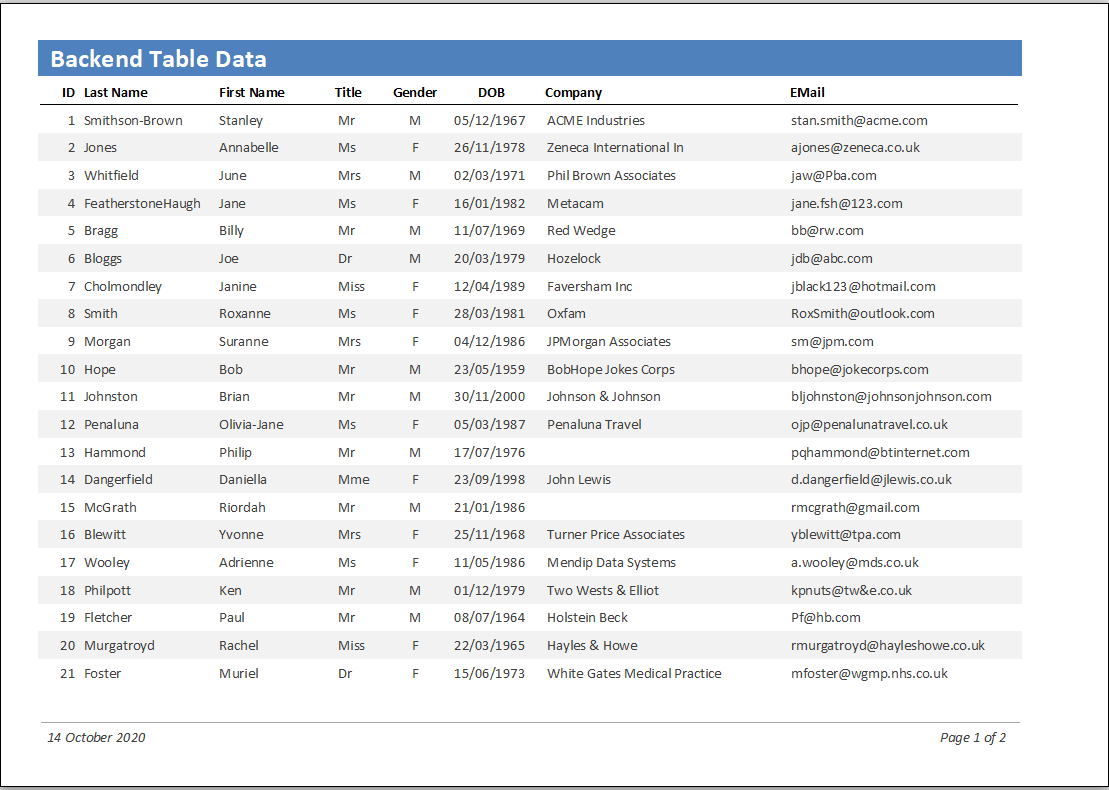This screenshot has height=790, width=1109.
Task: Select the 'Last Name' column header
Action: click(115, 93)
